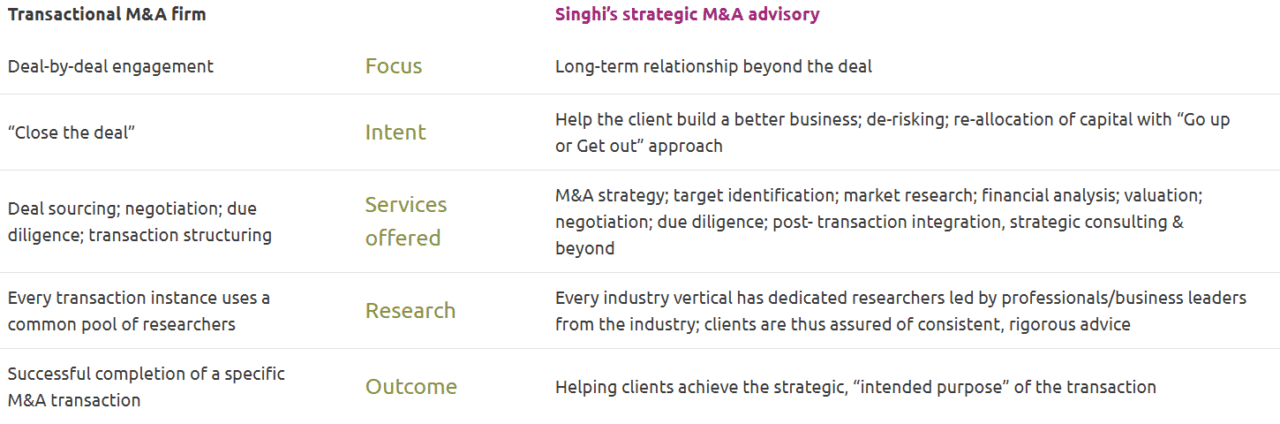Click 'Deal-by-deal engagement' text
This screenshot has width=1280, height=424.
[x=110, y=67]
